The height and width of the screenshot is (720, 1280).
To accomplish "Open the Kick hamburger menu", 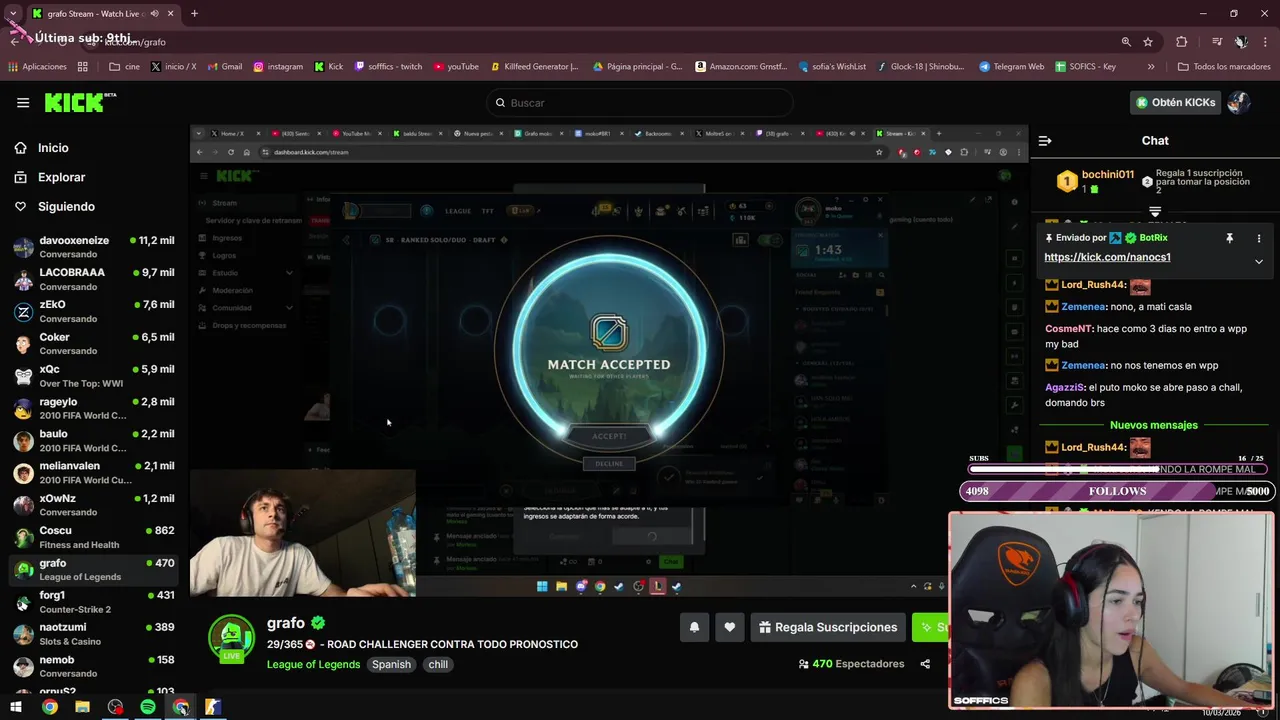I will click(22, 102).
